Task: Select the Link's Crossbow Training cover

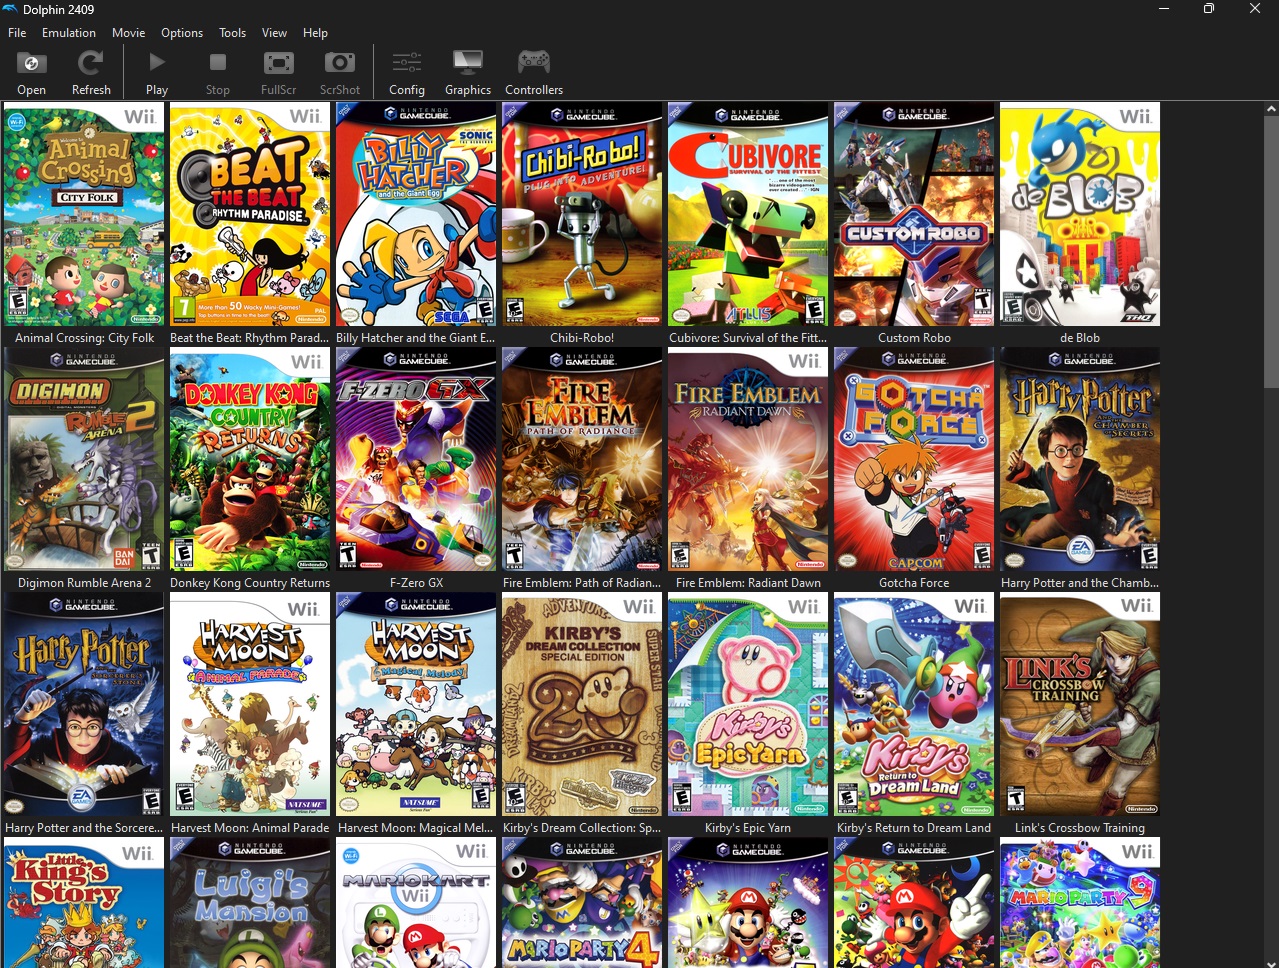Action: coord(1080,704)
